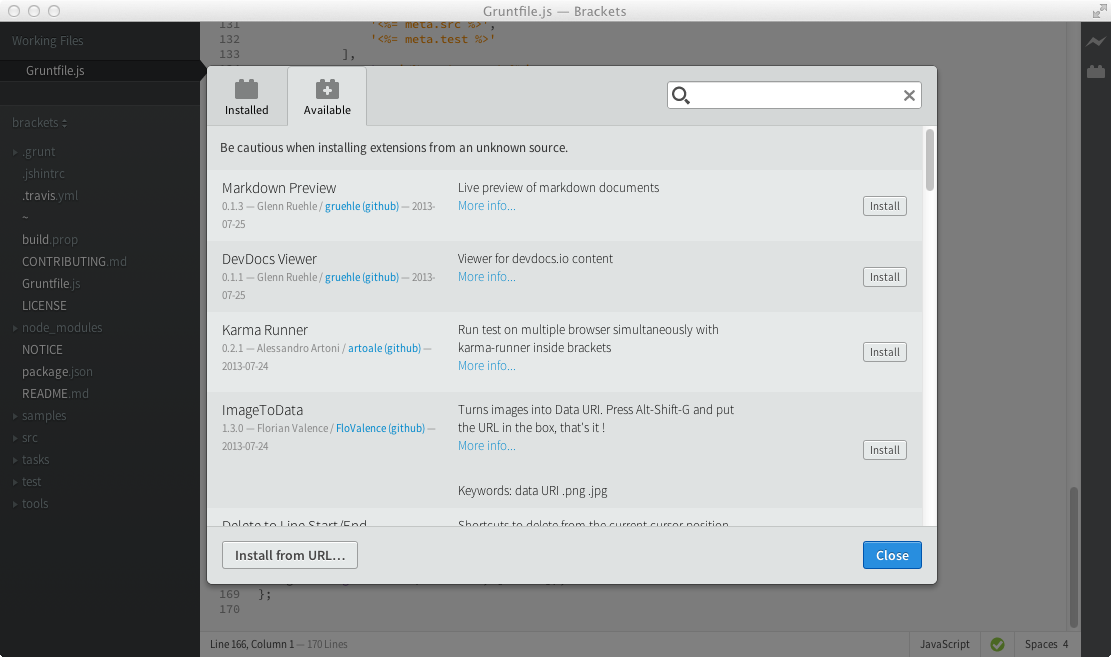1111x657 pixels.
Task: Click the Install from URL button
Action: click(289, 555)
